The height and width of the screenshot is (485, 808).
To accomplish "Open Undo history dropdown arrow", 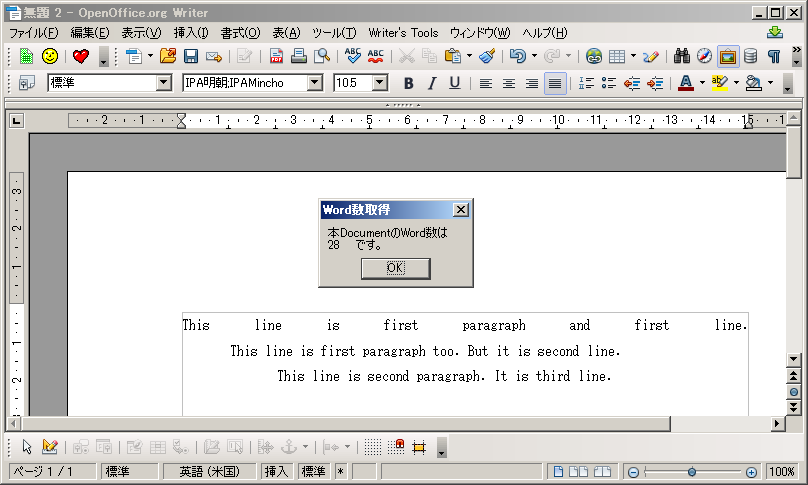I will (534, 56).
